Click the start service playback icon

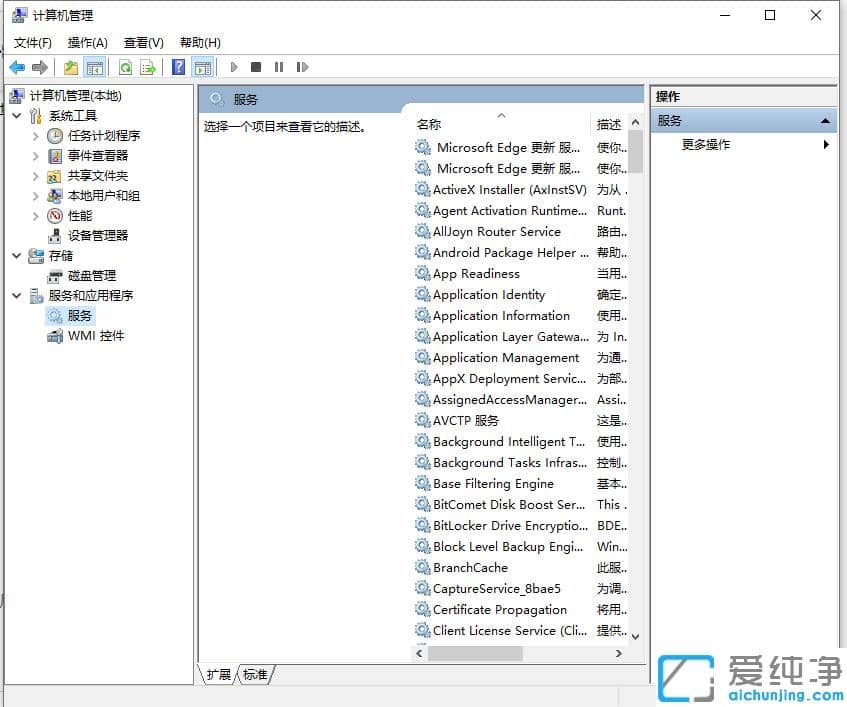click(232, 67)
